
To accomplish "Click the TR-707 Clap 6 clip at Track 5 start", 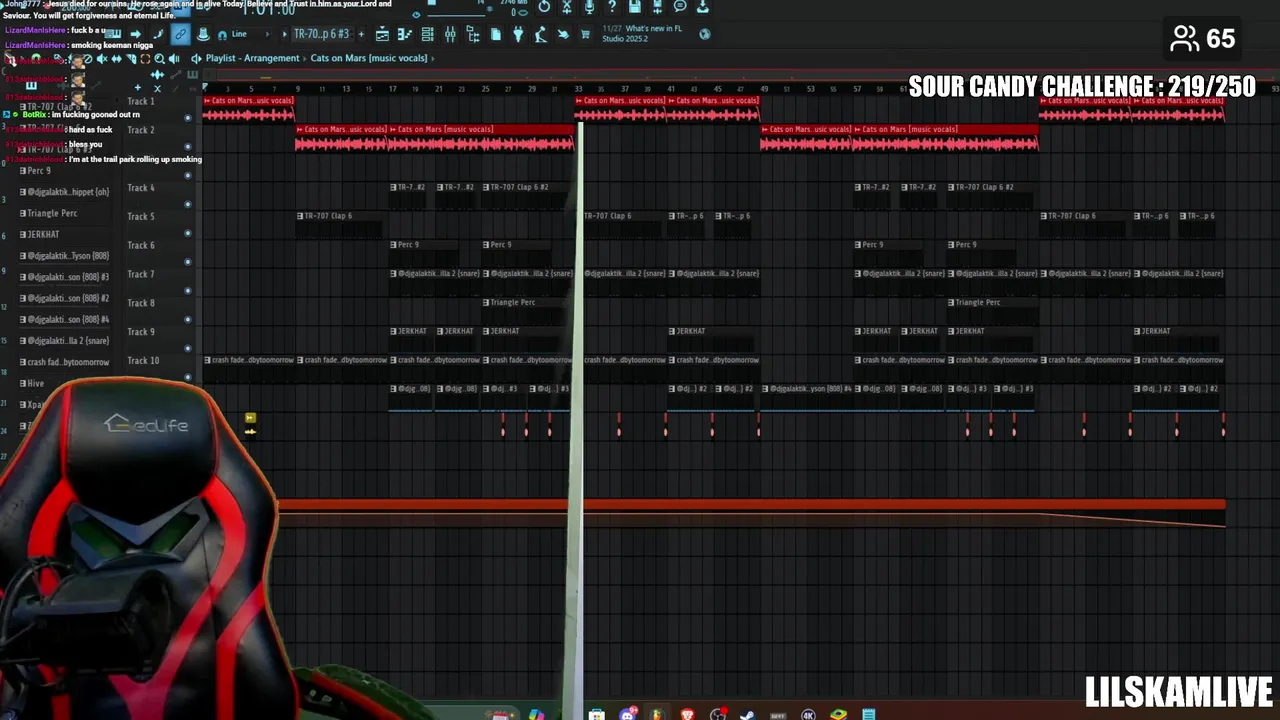I will pos(342,225).
